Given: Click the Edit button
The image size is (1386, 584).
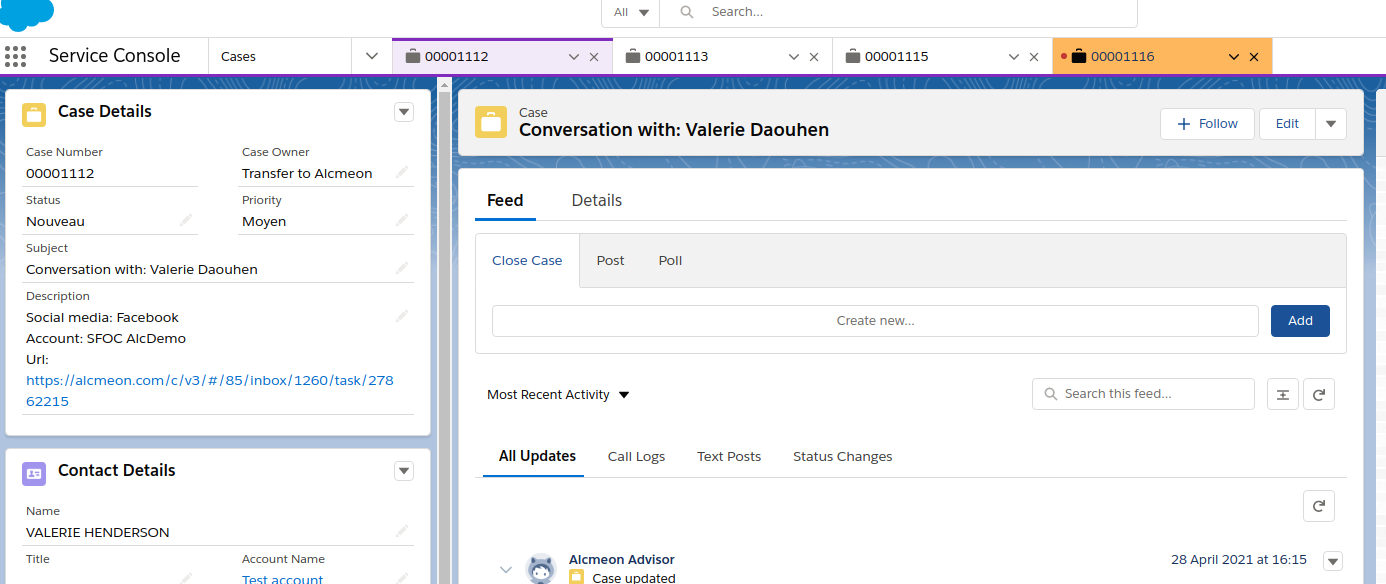Looking at the screenshot, I should [x=1287, y=124].
